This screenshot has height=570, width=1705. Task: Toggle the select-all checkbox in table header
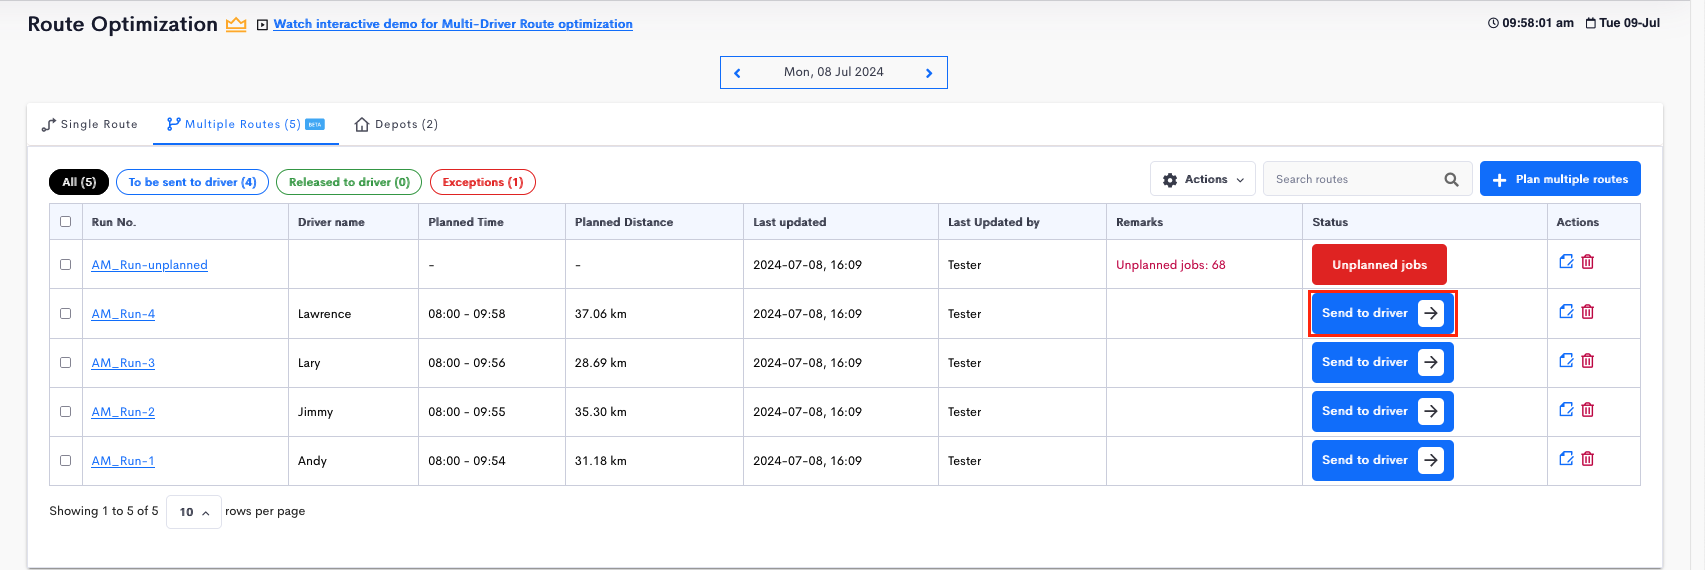(x=66, y=222)
